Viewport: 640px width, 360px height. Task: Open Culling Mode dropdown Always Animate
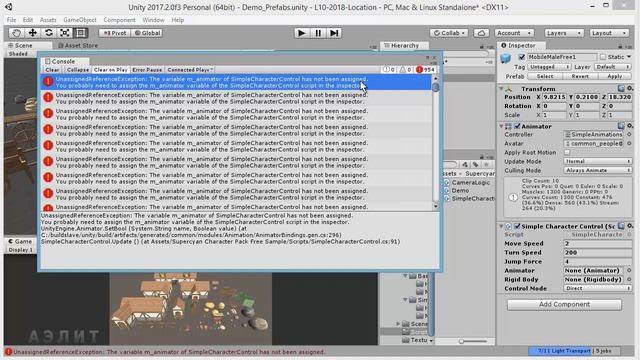(598, 170)
